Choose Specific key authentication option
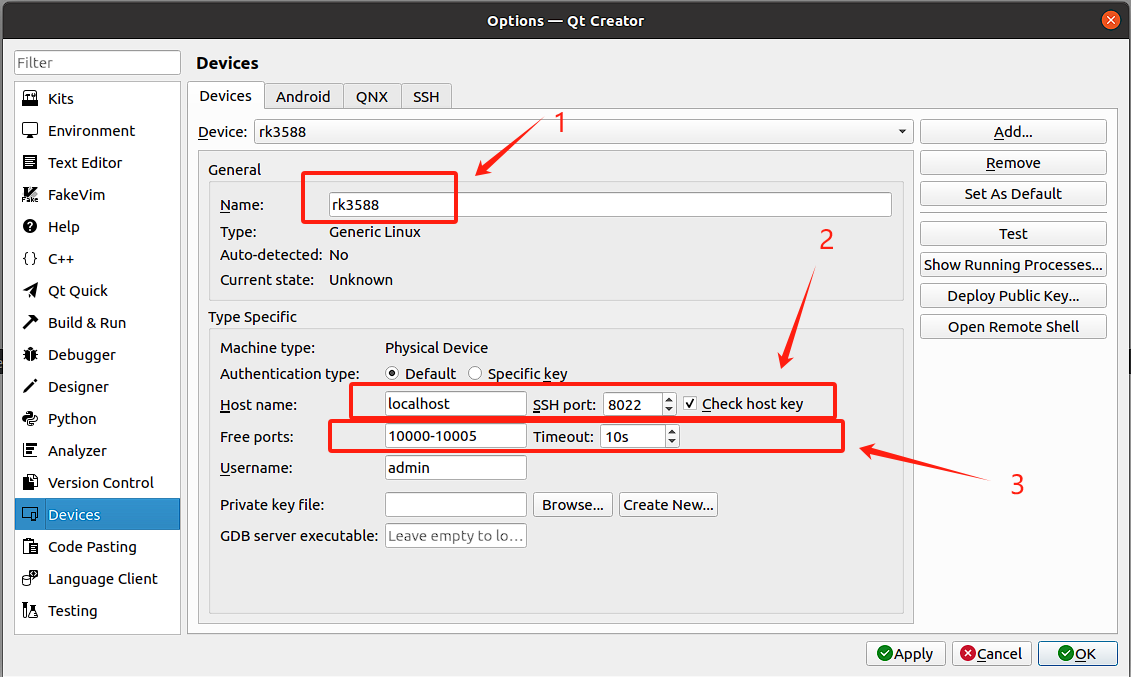The height and width of the screenshot is (677, 1131). coord(475,374)
